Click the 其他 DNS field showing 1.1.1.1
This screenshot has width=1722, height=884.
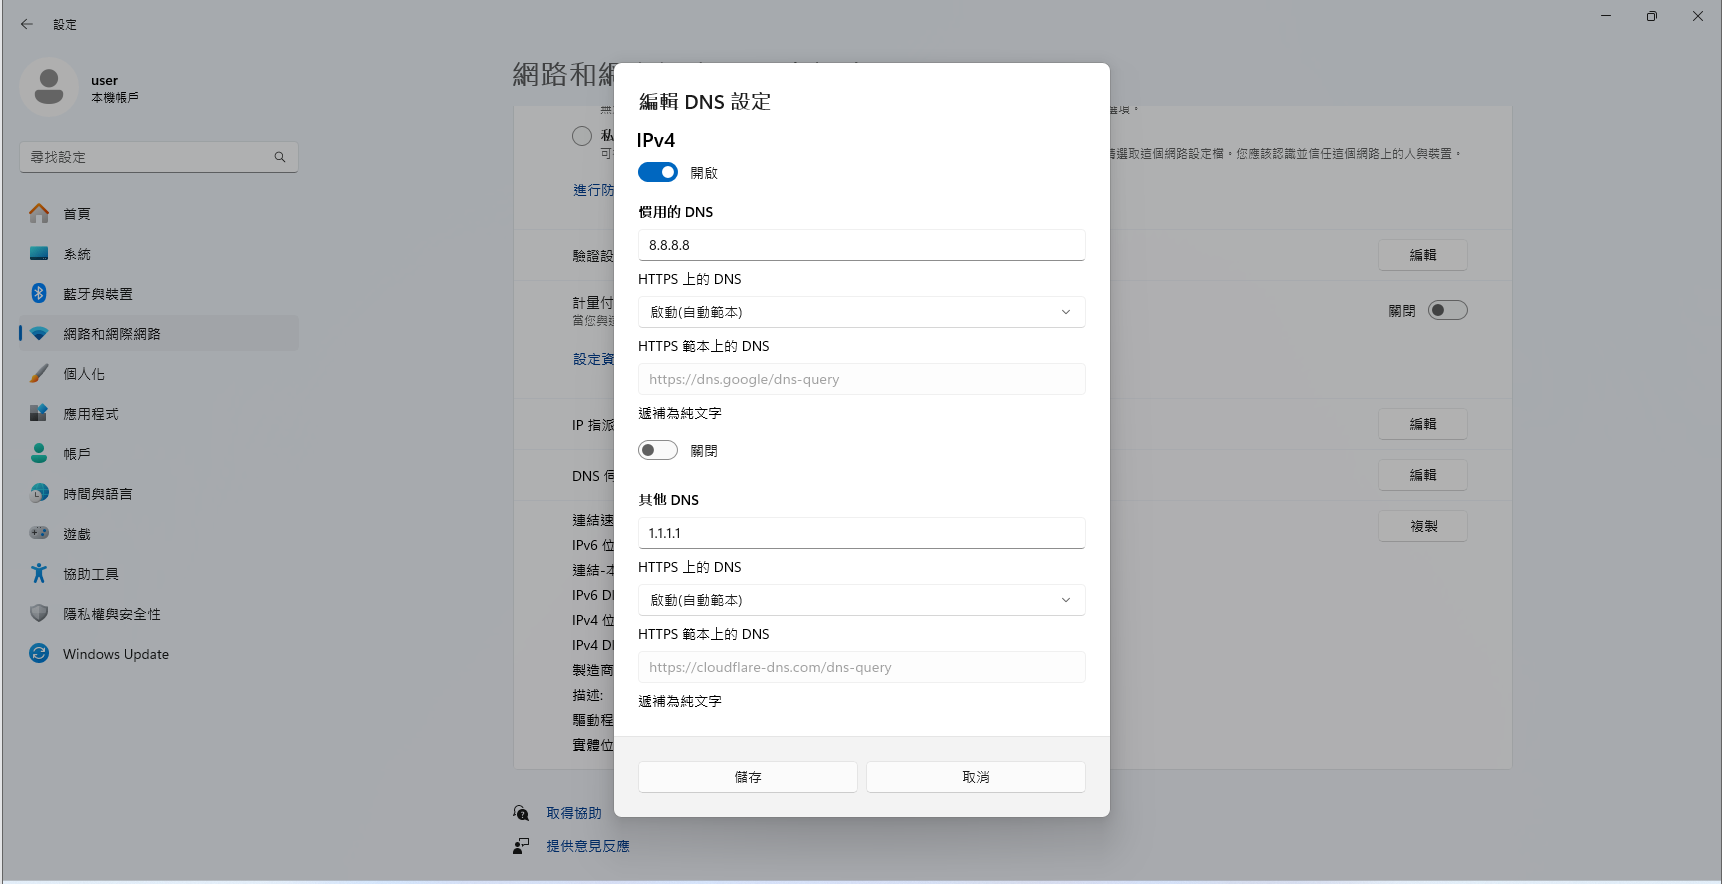tap(862, 533)
